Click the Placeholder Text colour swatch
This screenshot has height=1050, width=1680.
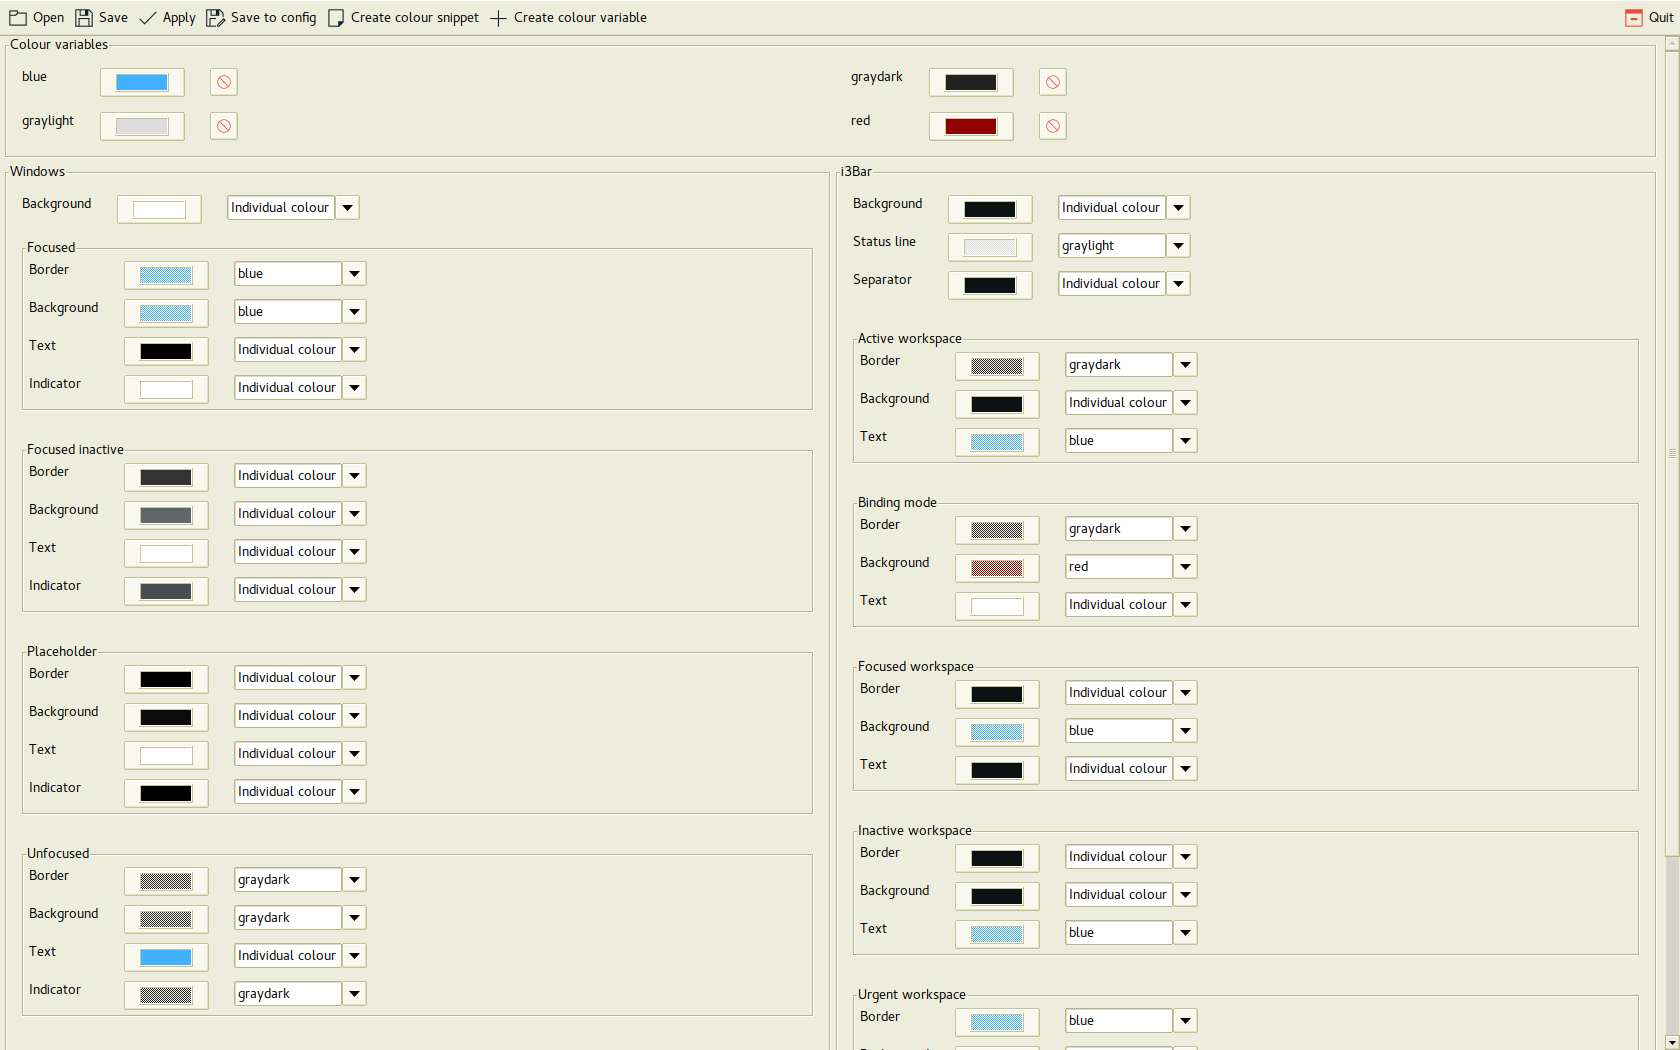pos(166,755)
